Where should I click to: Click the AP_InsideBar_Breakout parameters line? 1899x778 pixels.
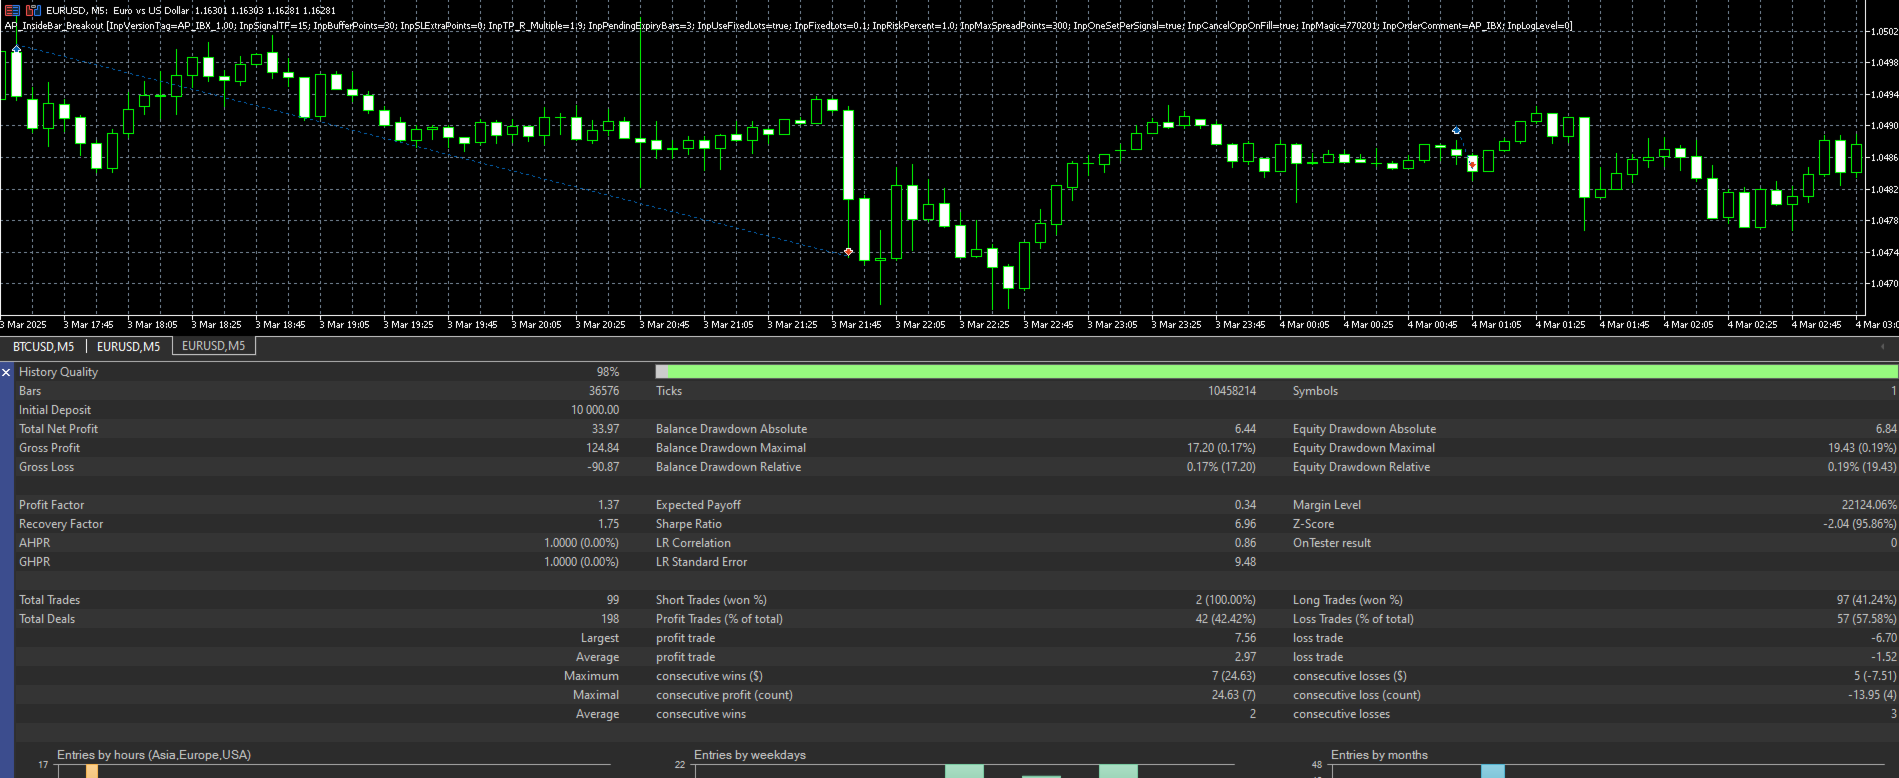pyautogui.click(x=789, y=26)
